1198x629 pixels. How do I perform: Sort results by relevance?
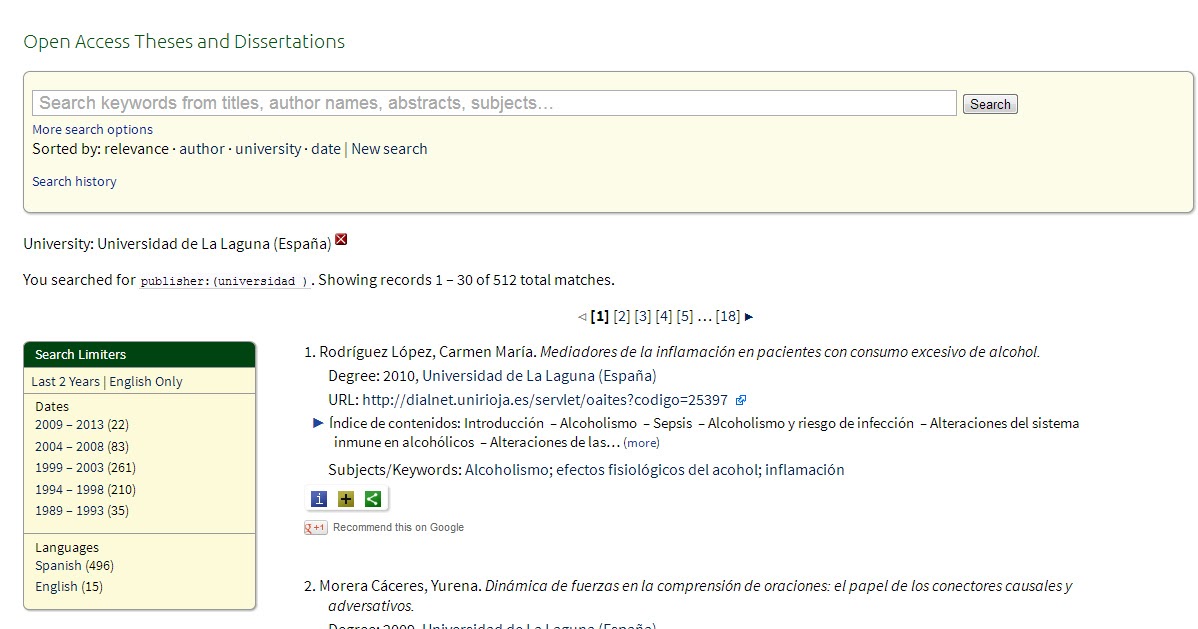137,149
